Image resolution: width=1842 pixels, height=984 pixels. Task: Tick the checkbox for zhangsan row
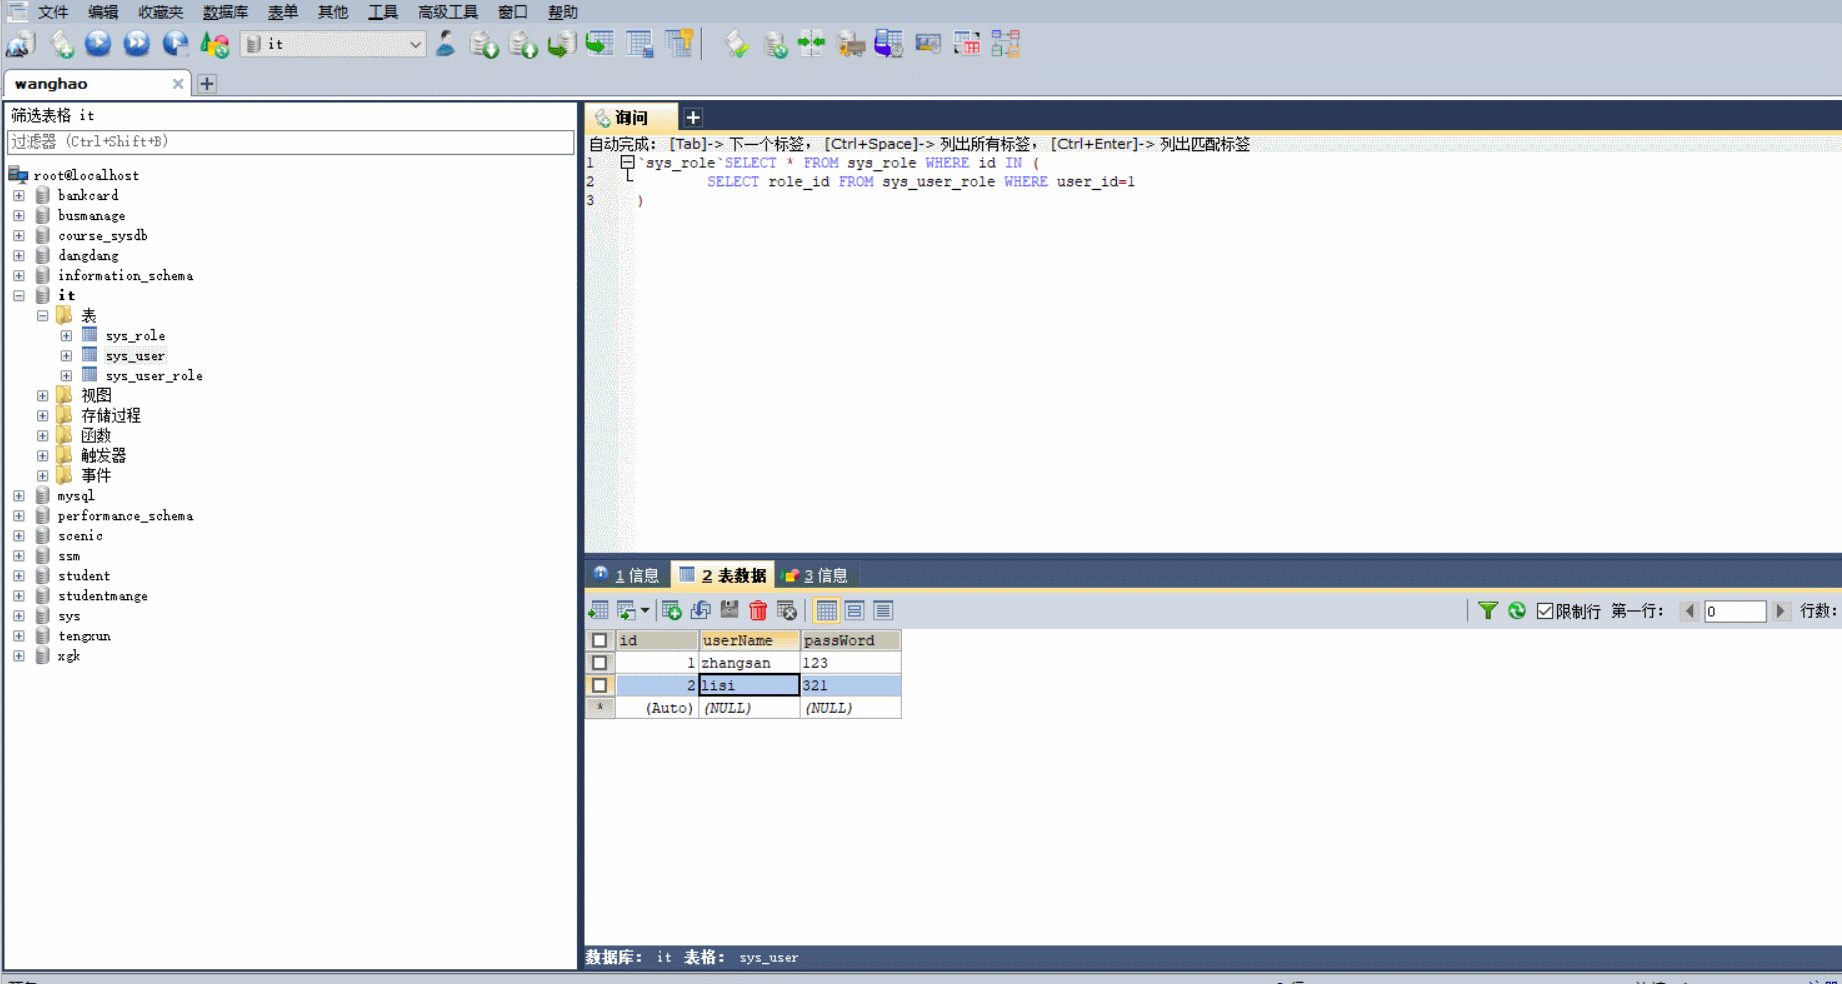coord(599,663)
